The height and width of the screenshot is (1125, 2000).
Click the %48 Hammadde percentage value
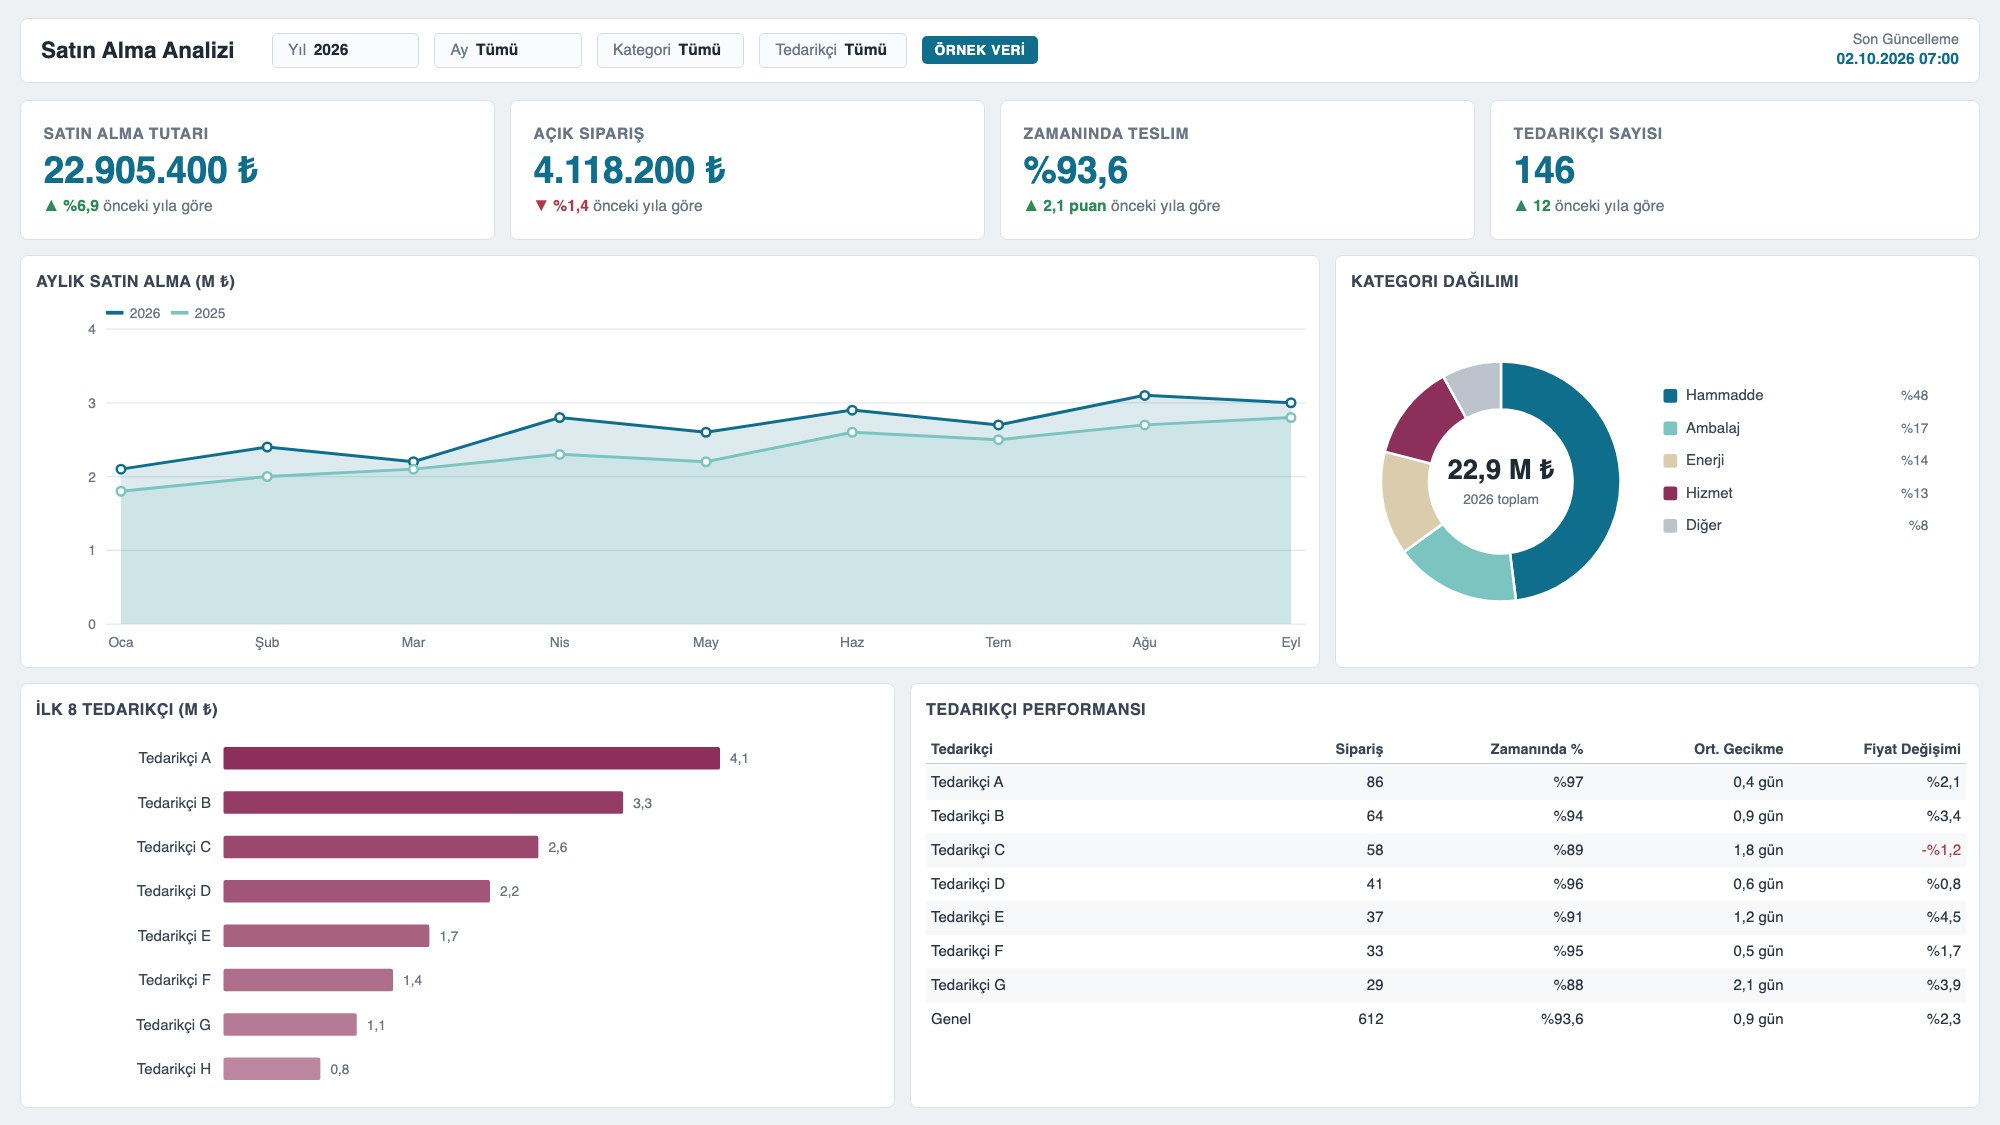click(x=1914, y=396)
